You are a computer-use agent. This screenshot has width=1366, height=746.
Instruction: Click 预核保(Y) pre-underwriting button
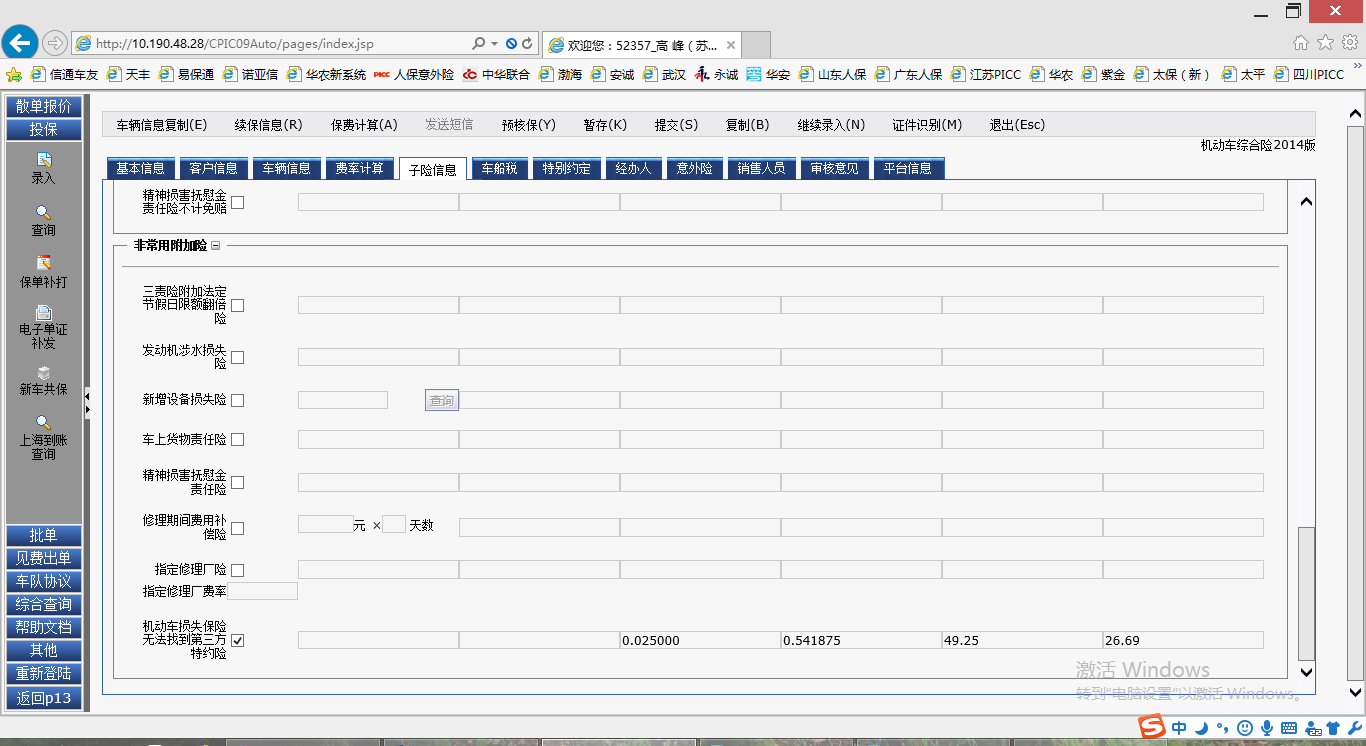[x=528, y=125]
